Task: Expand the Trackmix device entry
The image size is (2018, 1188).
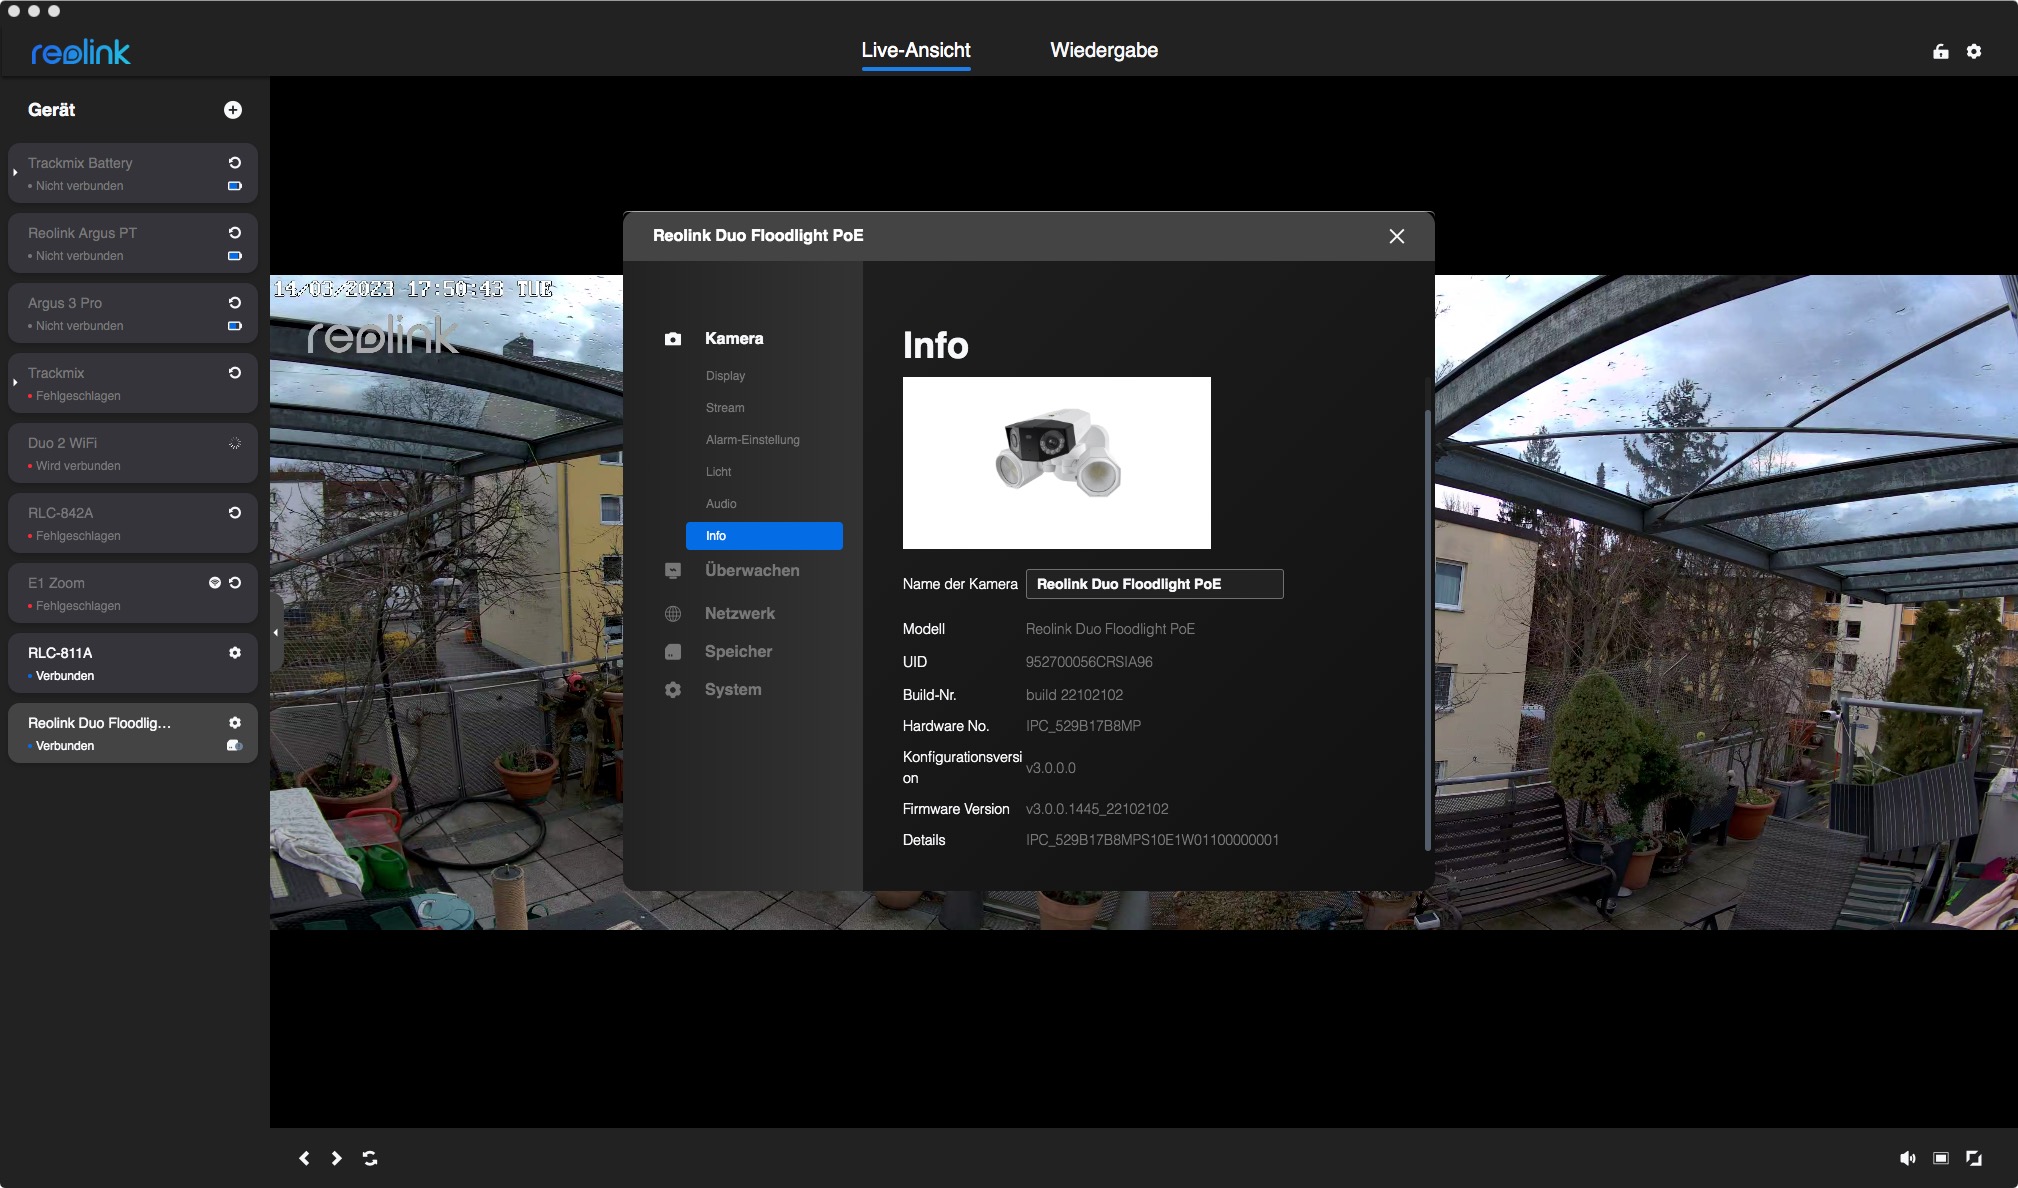Action: (x=15, y=383)
